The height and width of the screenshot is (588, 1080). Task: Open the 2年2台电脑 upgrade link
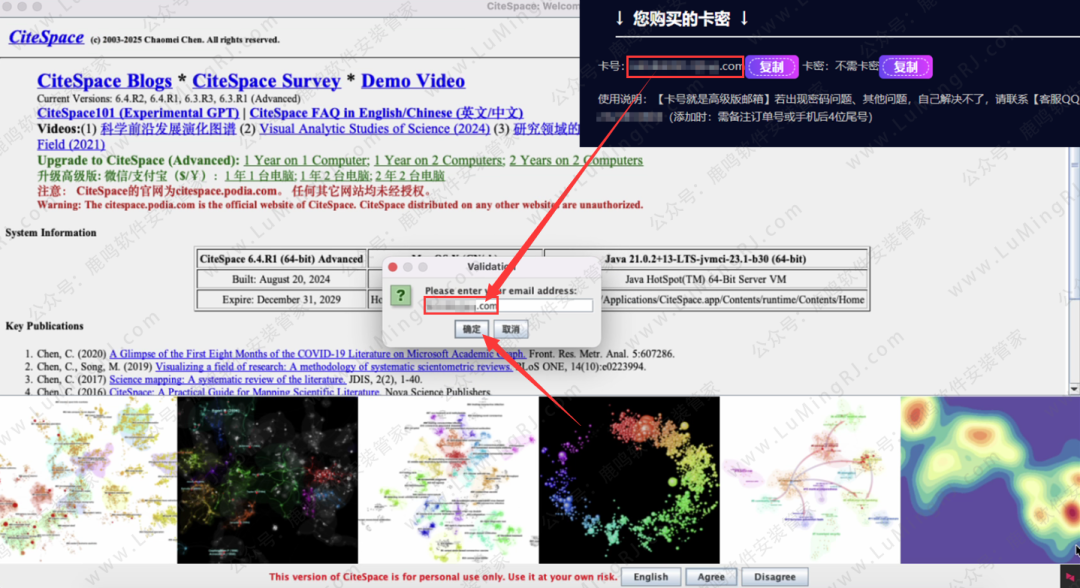tap(409, 176)
